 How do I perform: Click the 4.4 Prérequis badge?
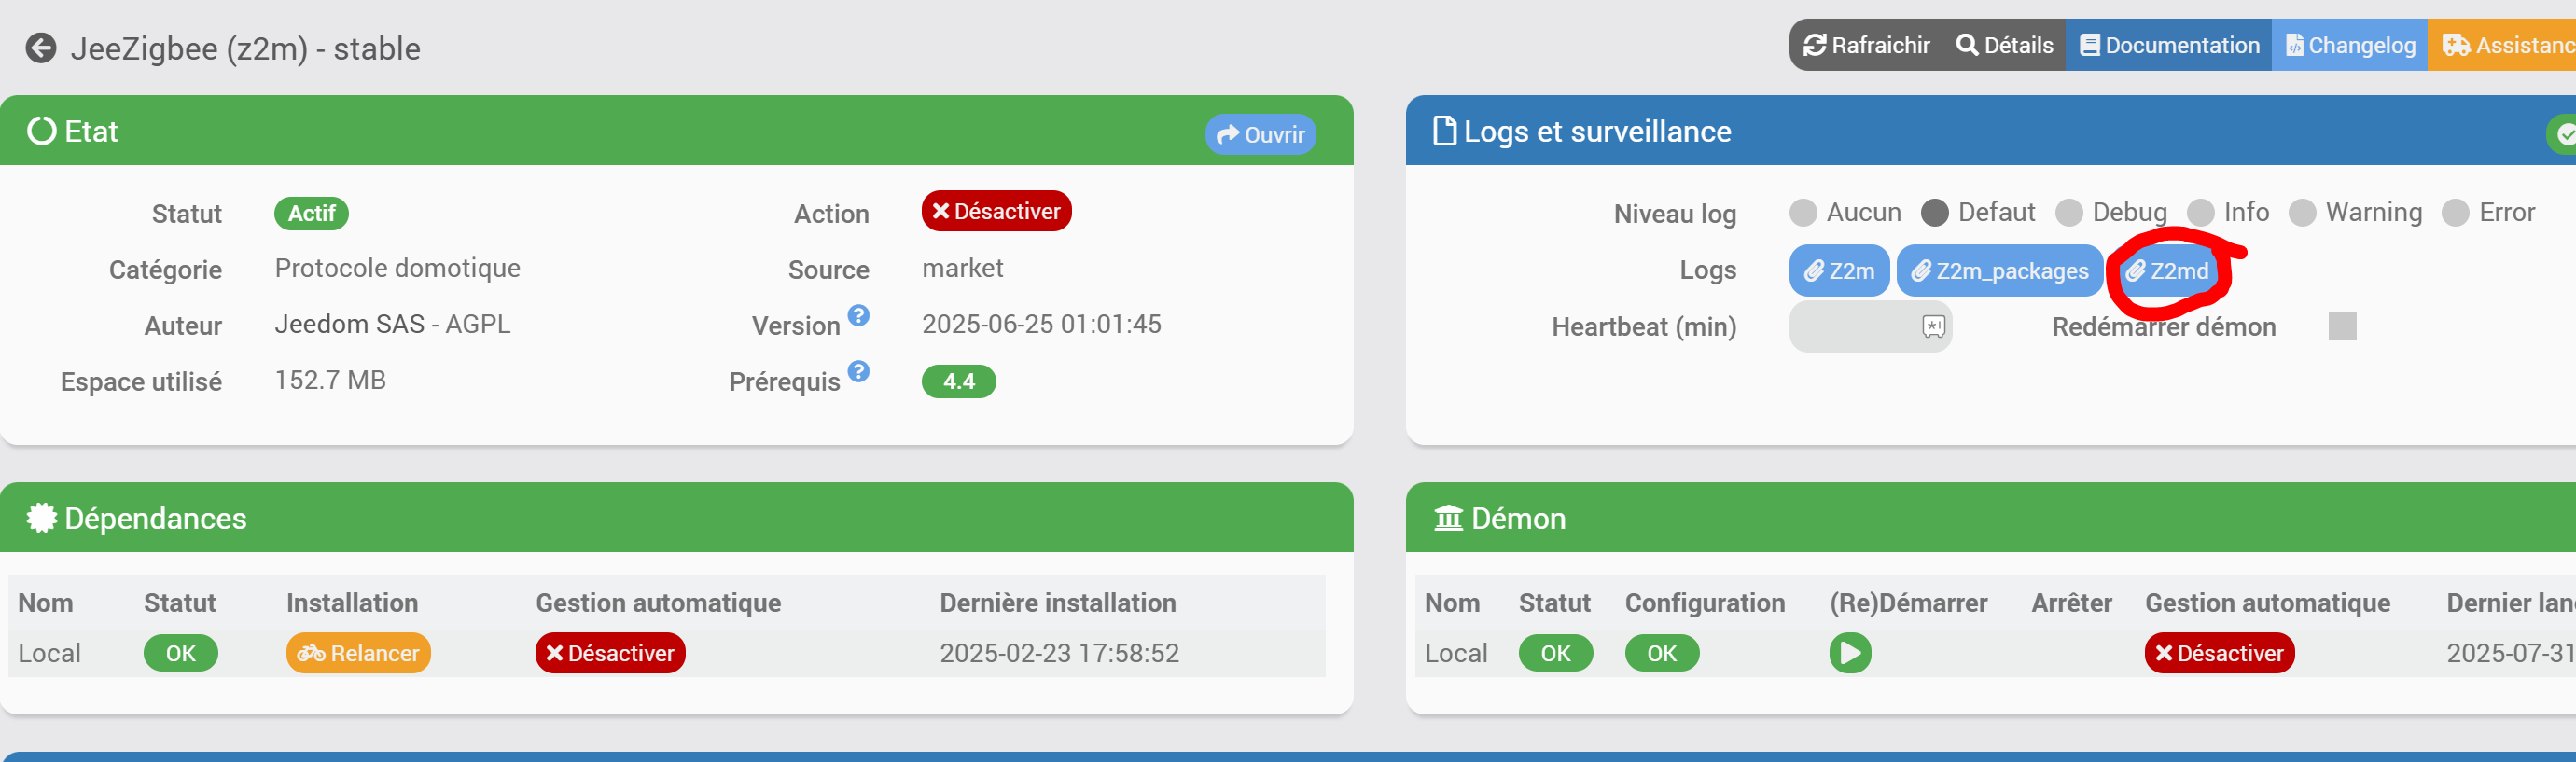[958, 381]
